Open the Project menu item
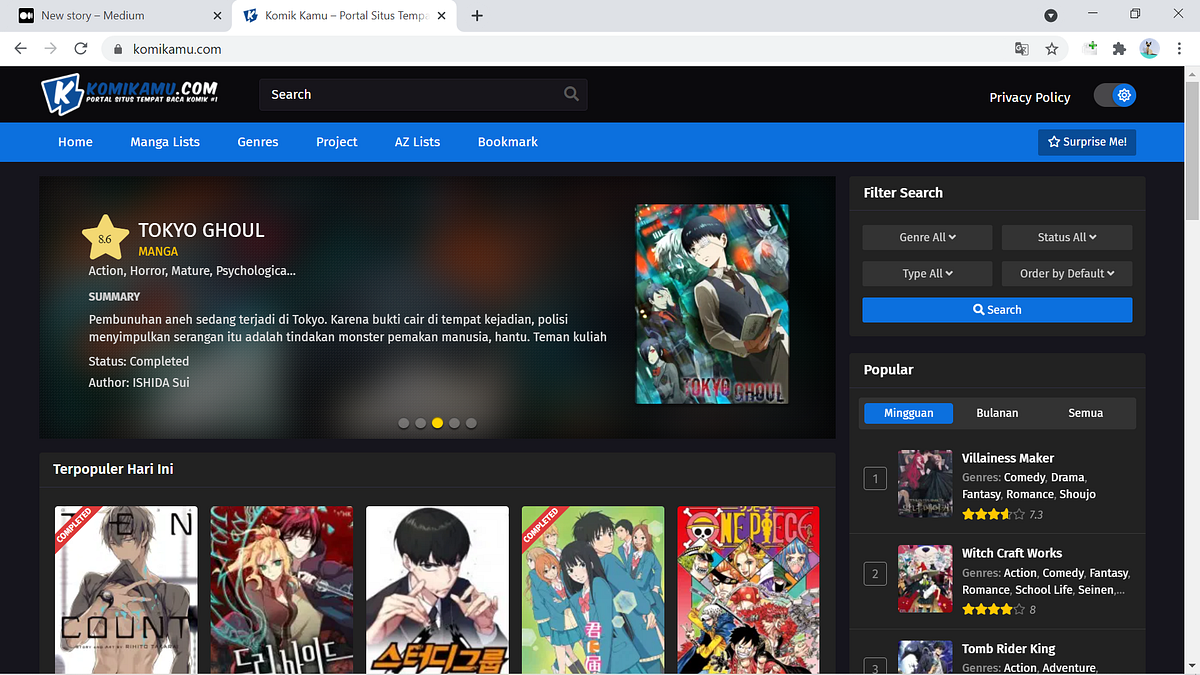The image size is (1200, 675). [337, 142]
